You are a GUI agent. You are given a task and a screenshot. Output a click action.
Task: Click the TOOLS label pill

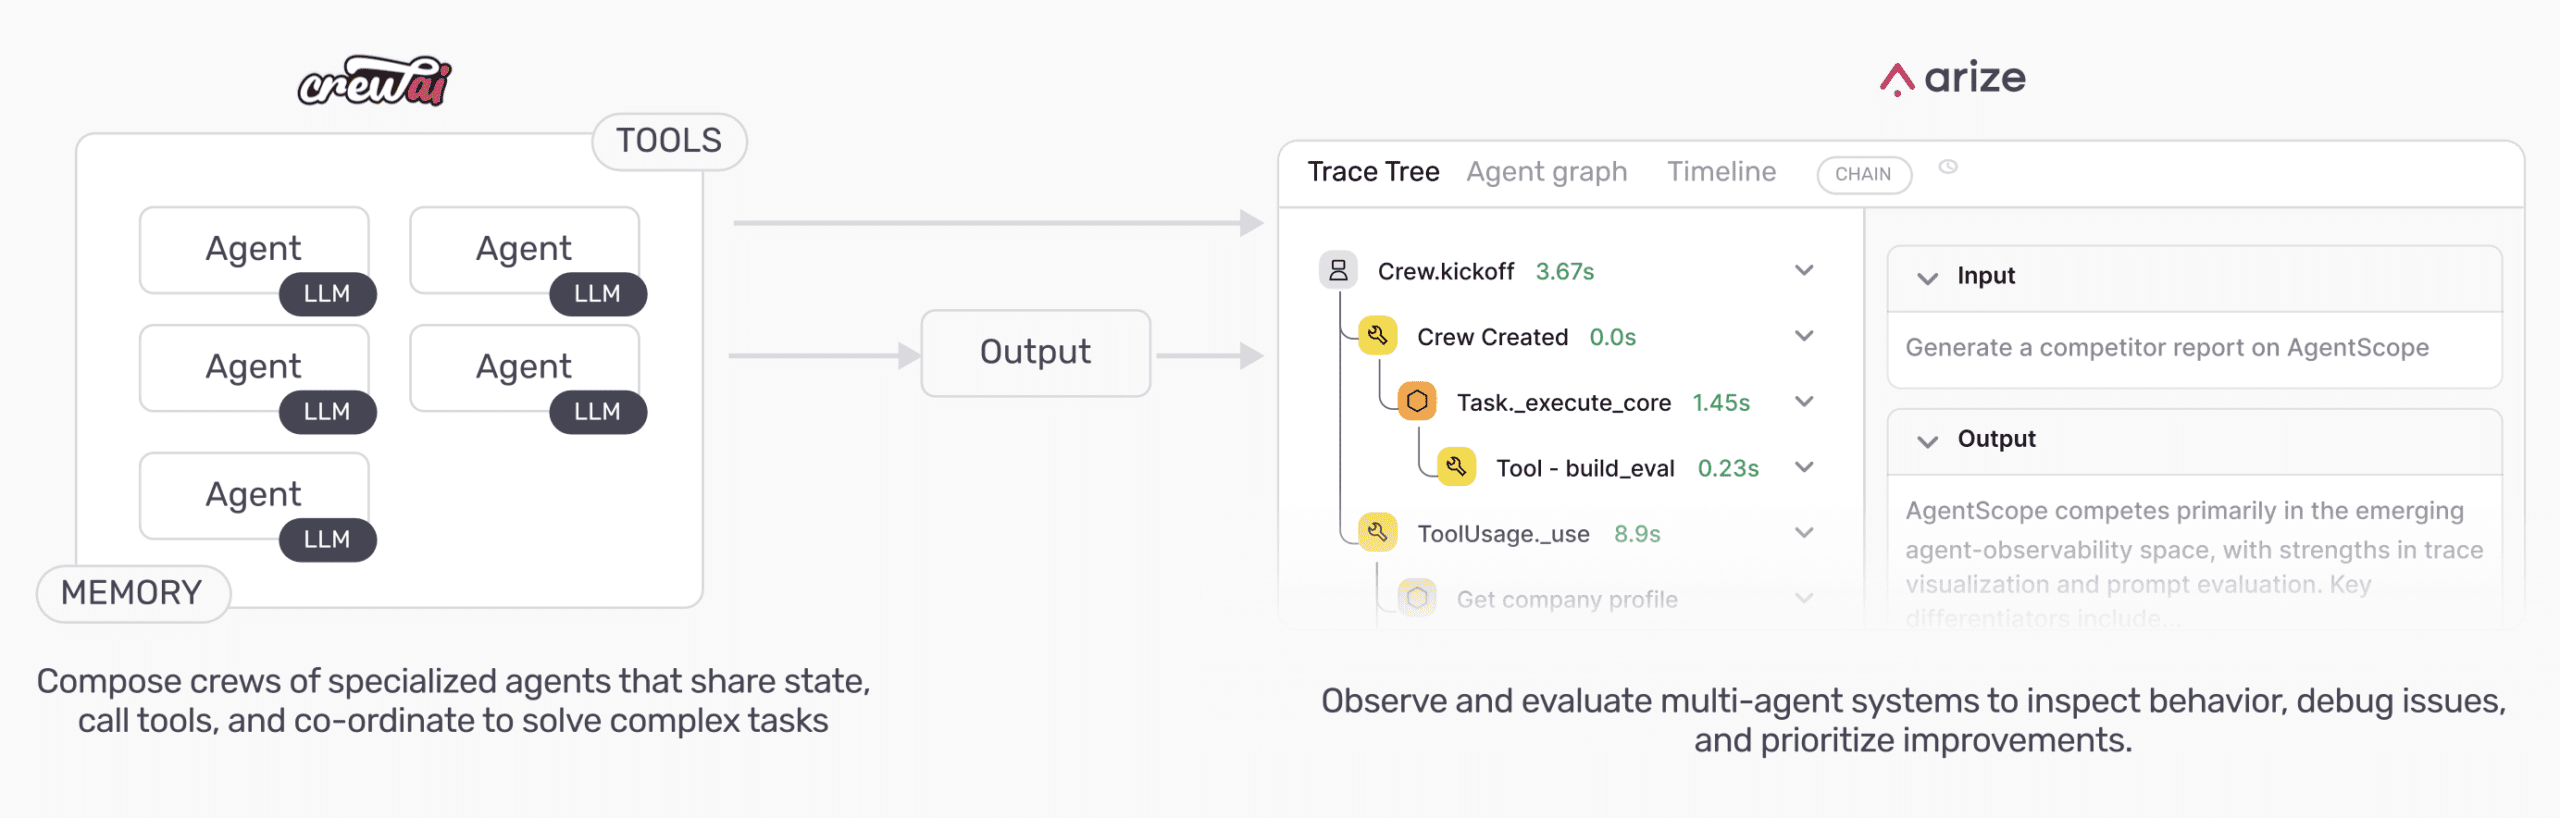tap(669, 141)
